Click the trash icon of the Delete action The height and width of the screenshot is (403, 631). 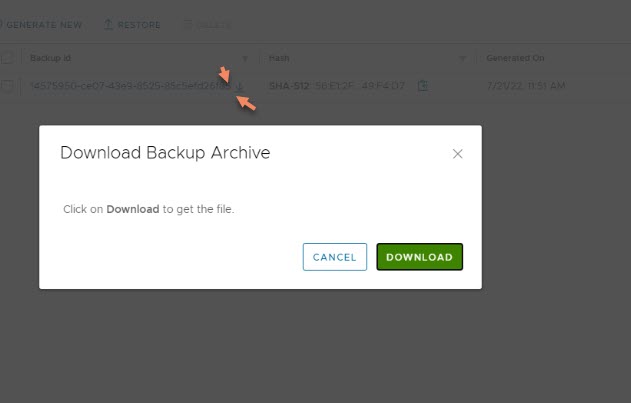pos(188,25)
